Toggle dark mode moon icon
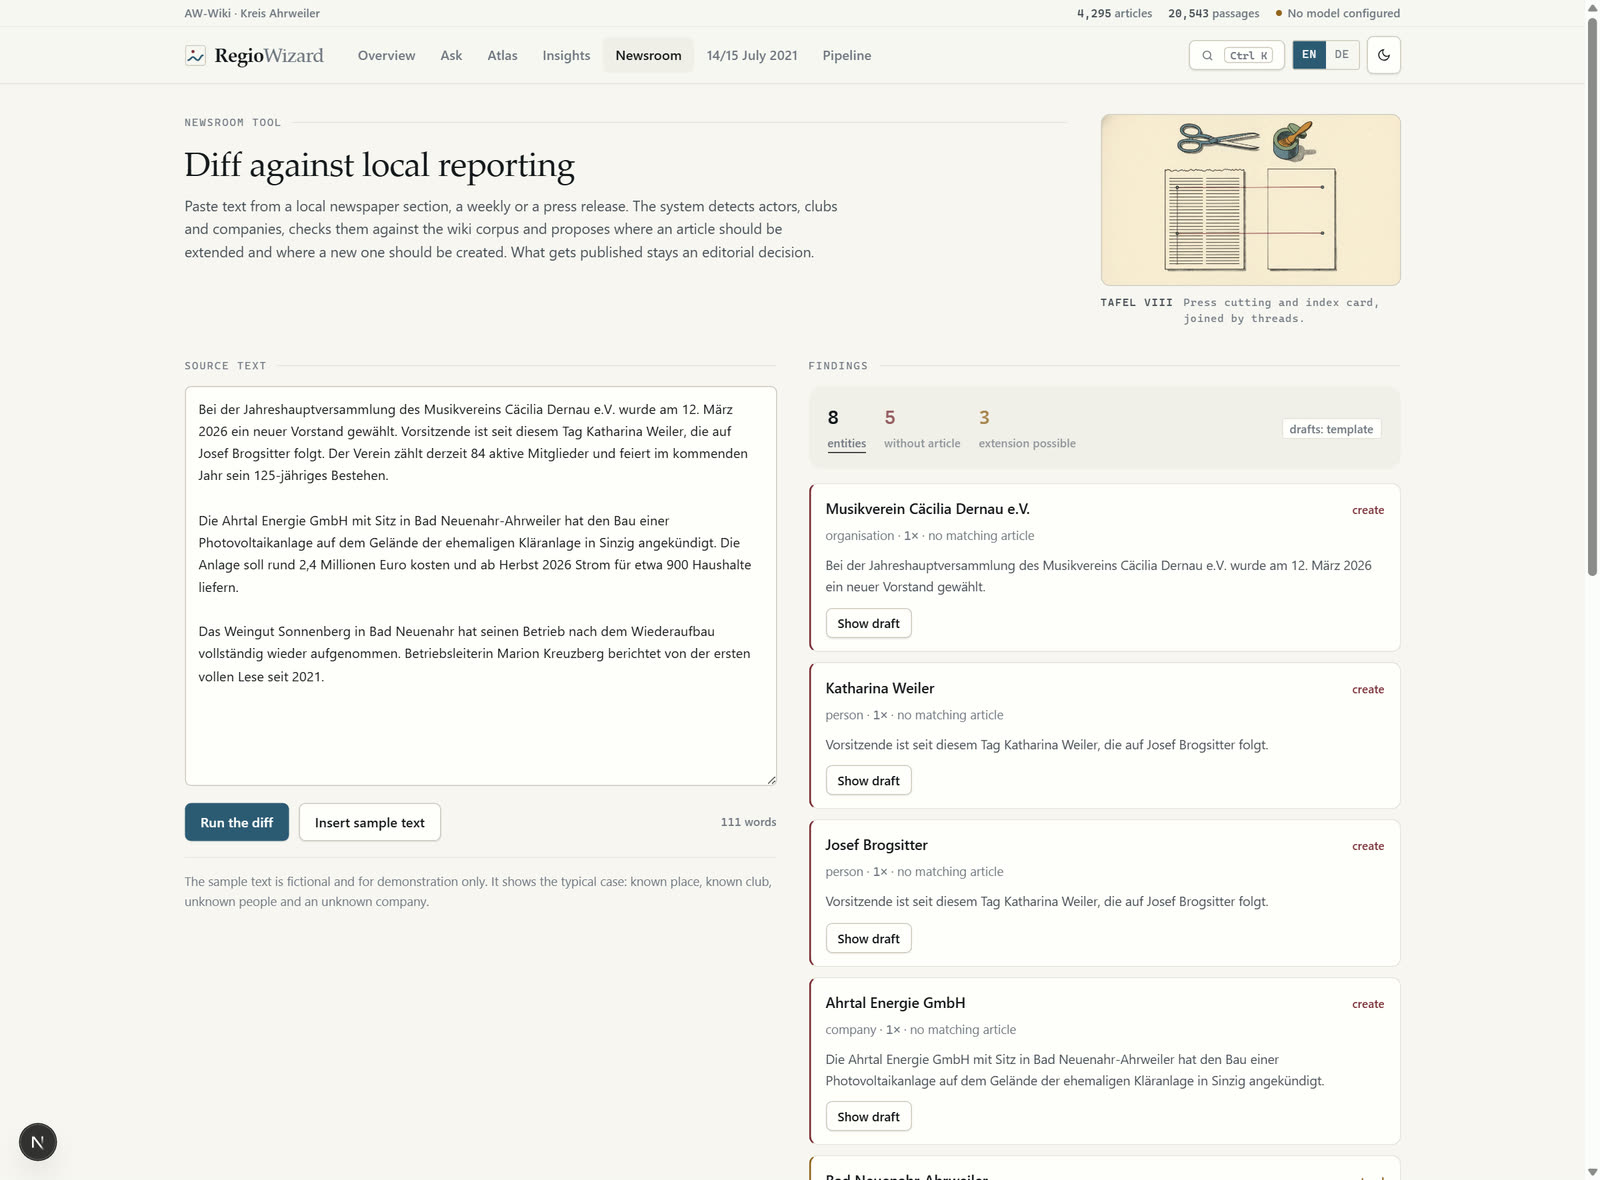The height and width of the screenshot is (1180, 1600). (x=1384, y=55)
